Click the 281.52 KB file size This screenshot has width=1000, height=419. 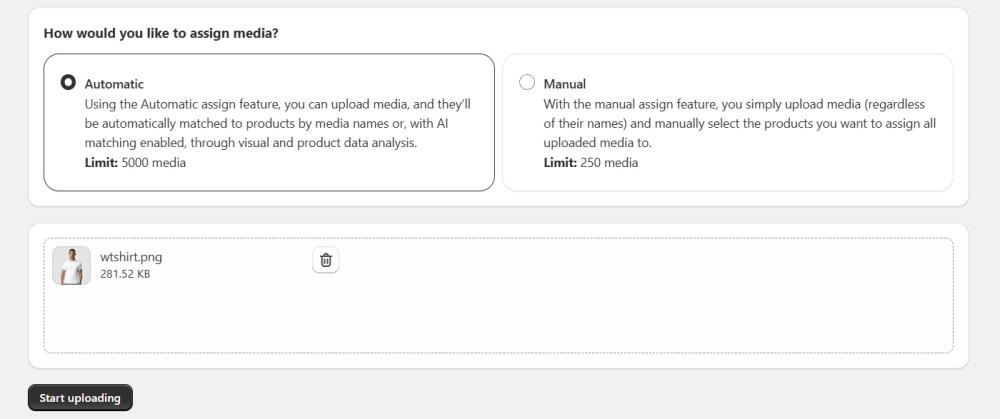point(125,274)
